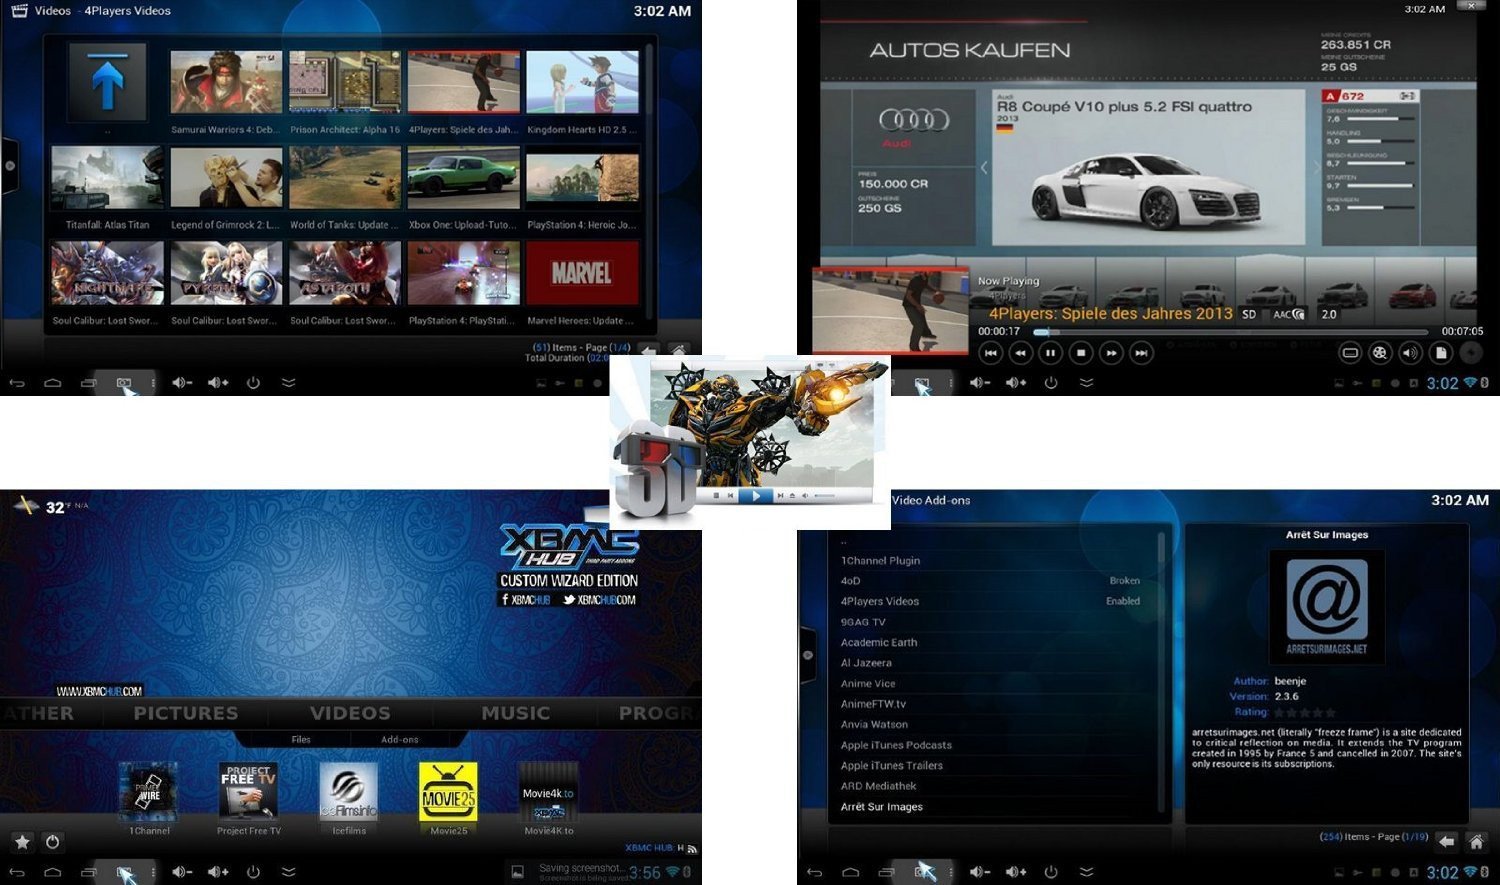Open Files submenu under Videos
This screenshot has height=885, width=1500.
301,740
